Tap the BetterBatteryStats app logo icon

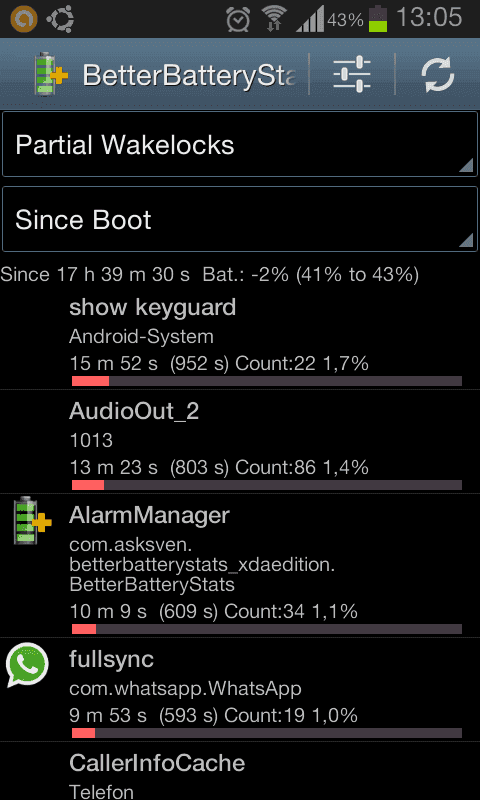51,76
